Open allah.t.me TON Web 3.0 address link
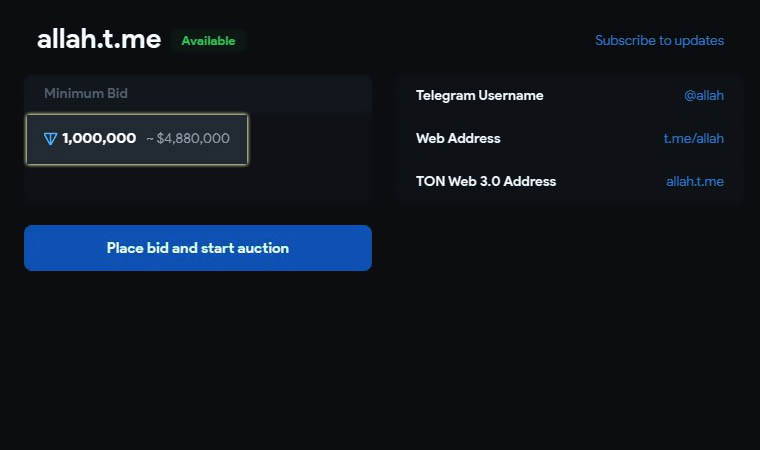 (695, 182)
